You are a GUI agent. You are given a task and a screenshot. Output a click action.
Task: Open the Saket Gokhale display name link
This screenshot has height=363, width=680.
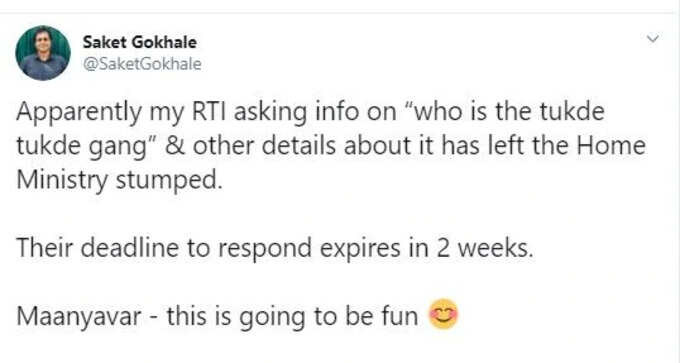pyautogui.click(x=140, y=42)
